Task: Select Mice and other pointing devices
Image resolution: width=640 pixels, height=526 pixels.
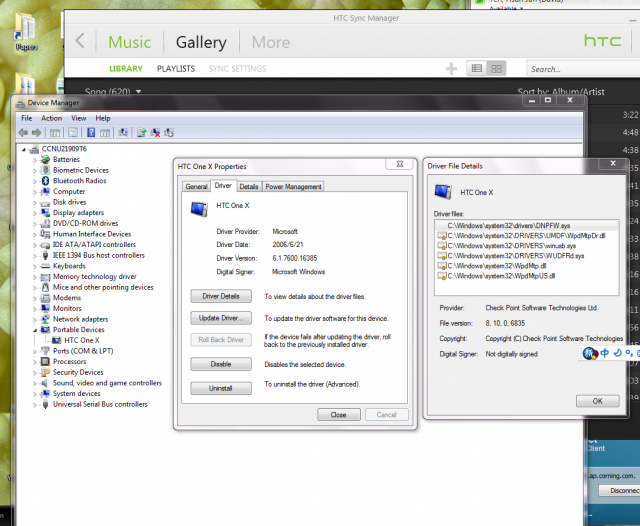Action: point(103,287)
